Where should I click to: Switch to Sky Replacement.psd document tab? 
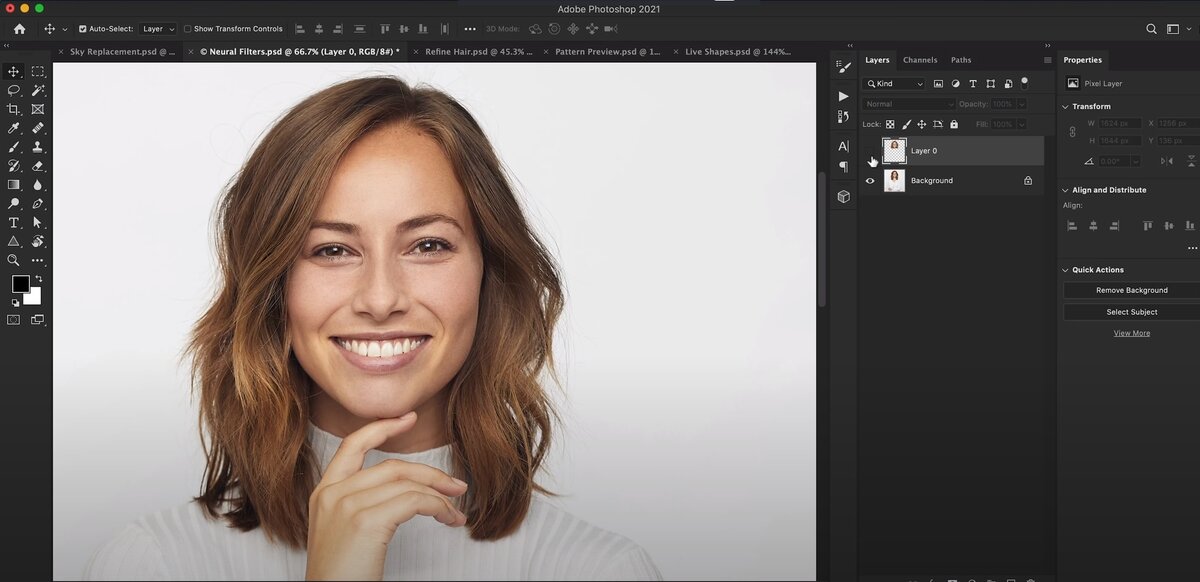click(x=122, y=51)
